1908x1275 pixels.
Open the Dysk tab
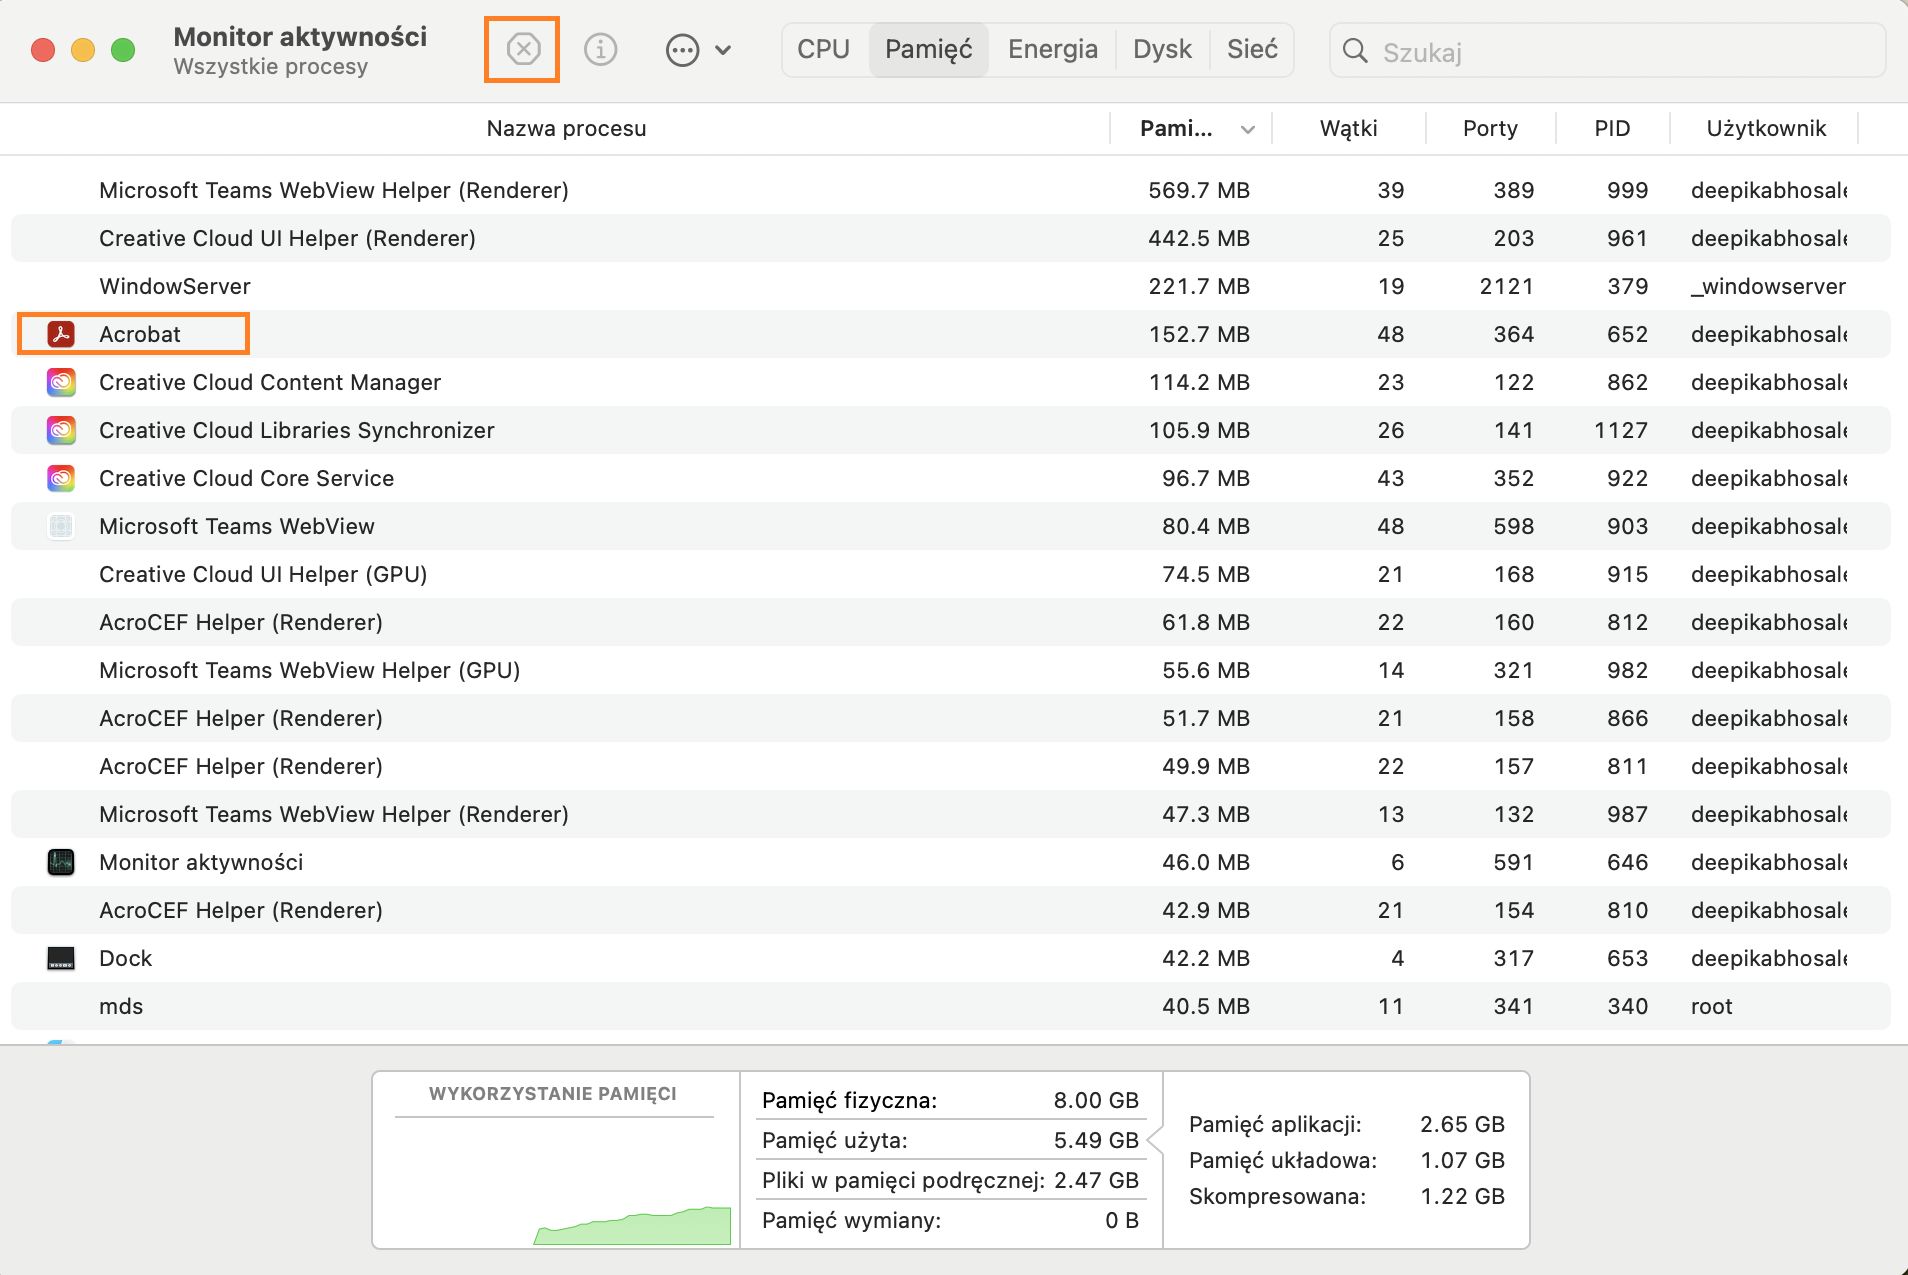1162,49
